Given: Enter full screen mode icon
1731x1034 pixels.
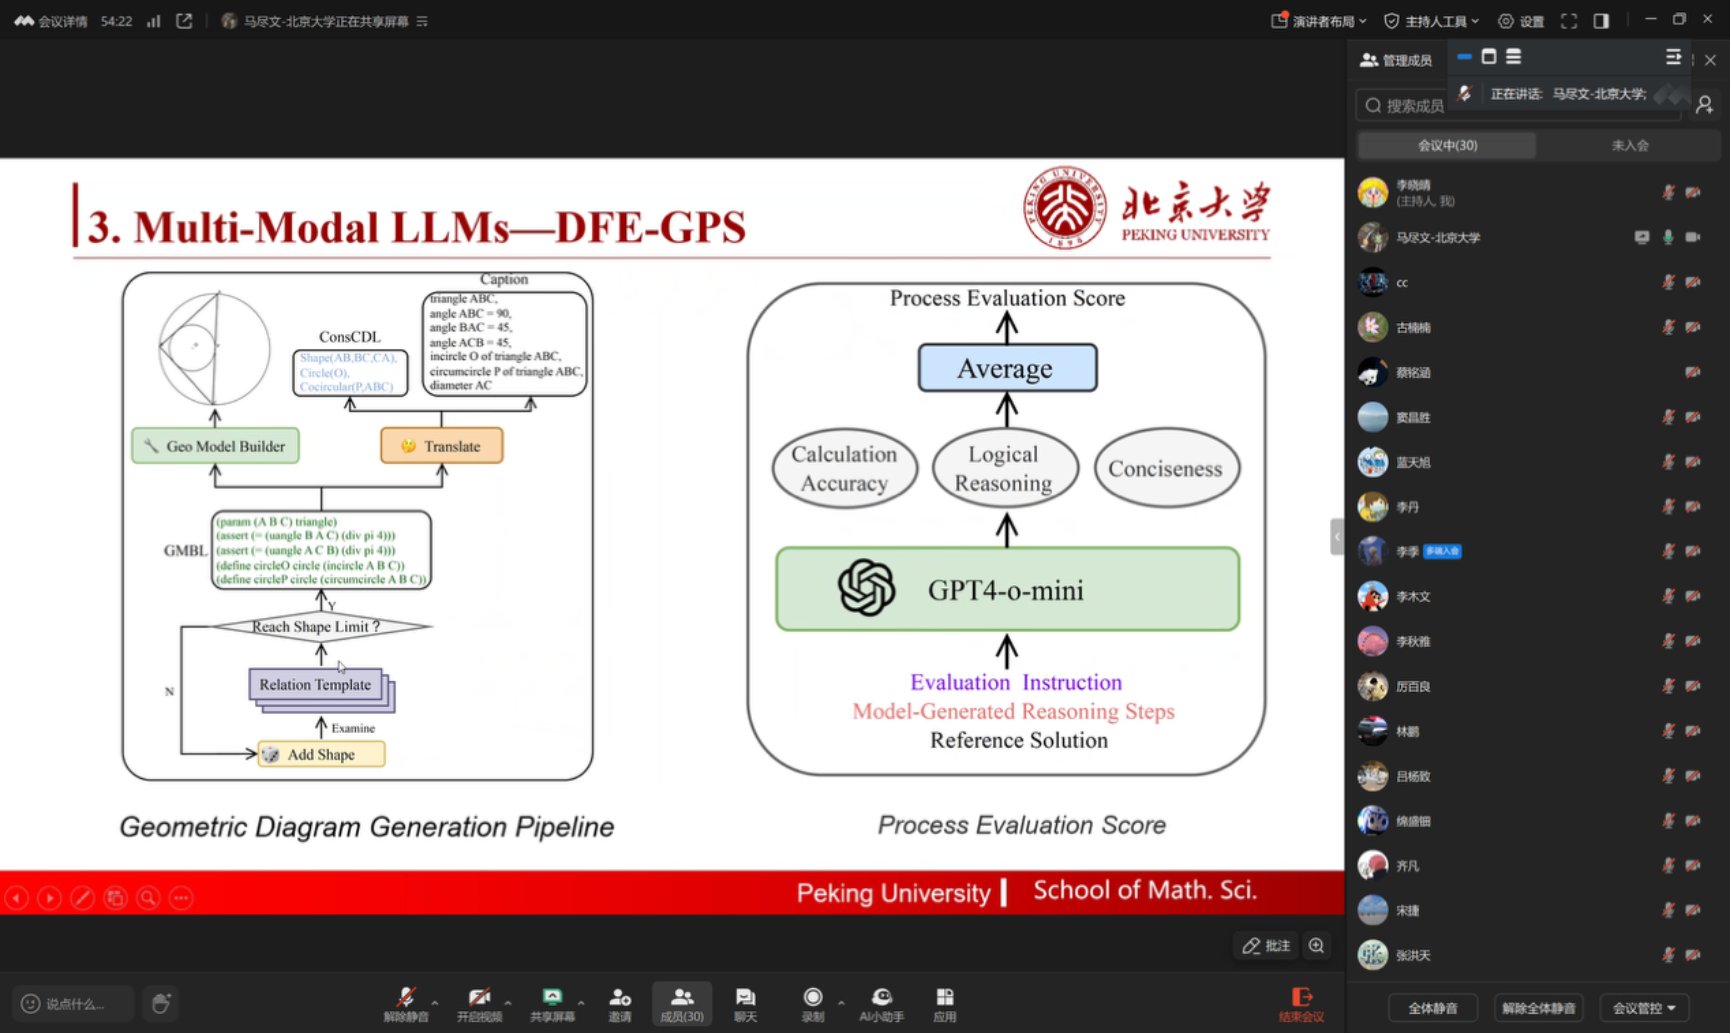Looking at the screenshot, I should [x=1569, y=21].
